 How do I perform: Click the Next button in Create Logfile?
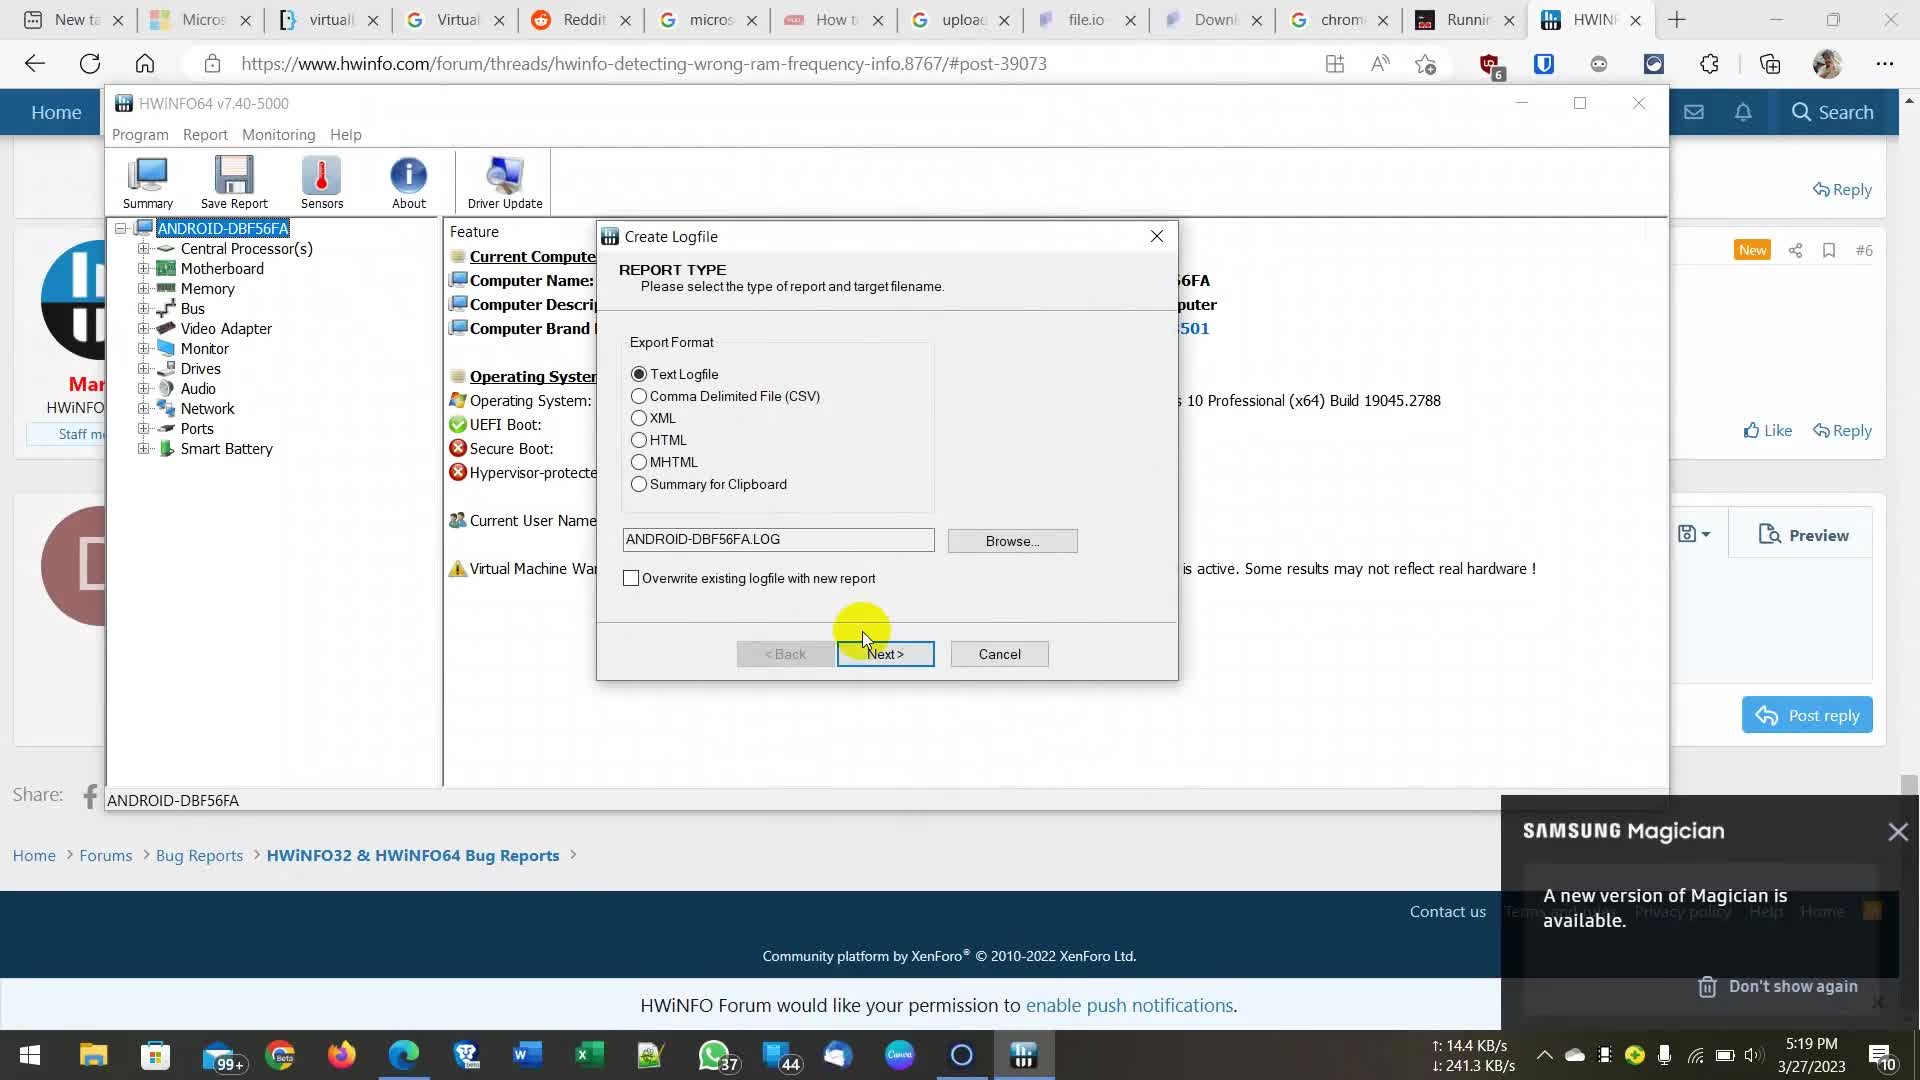[885, 653]
